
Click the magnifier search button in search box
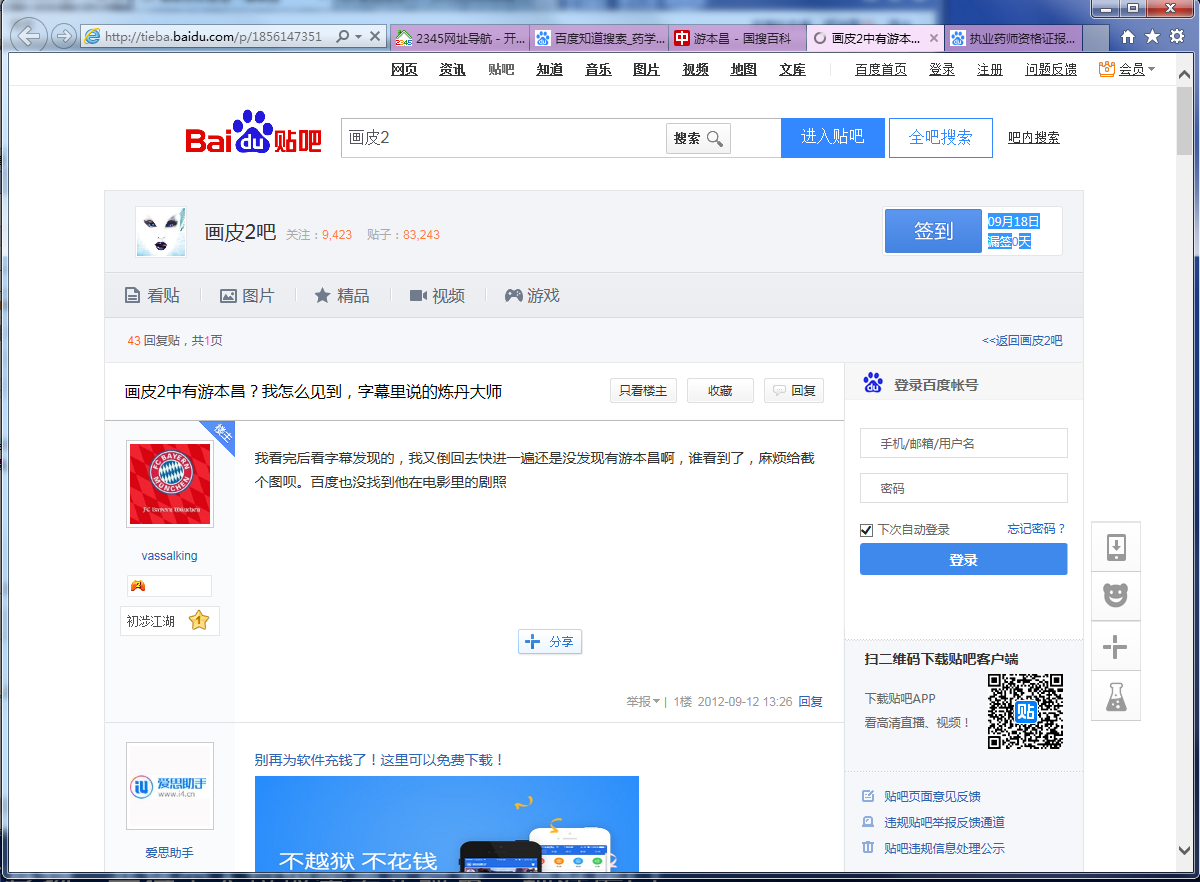point(698,138)
